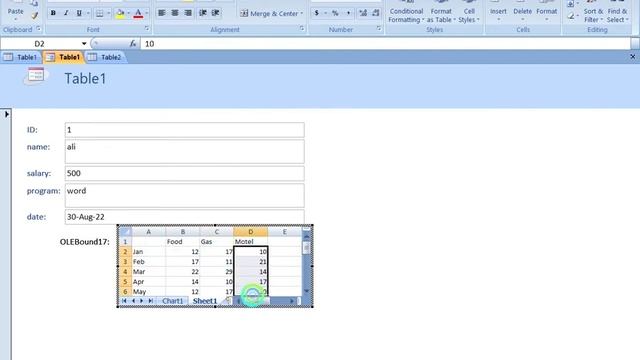Image resolution: width=640 pixels, height=360 pixels.
Task: Open the Font Color dropdown arrow
Action: click(147, 13)
